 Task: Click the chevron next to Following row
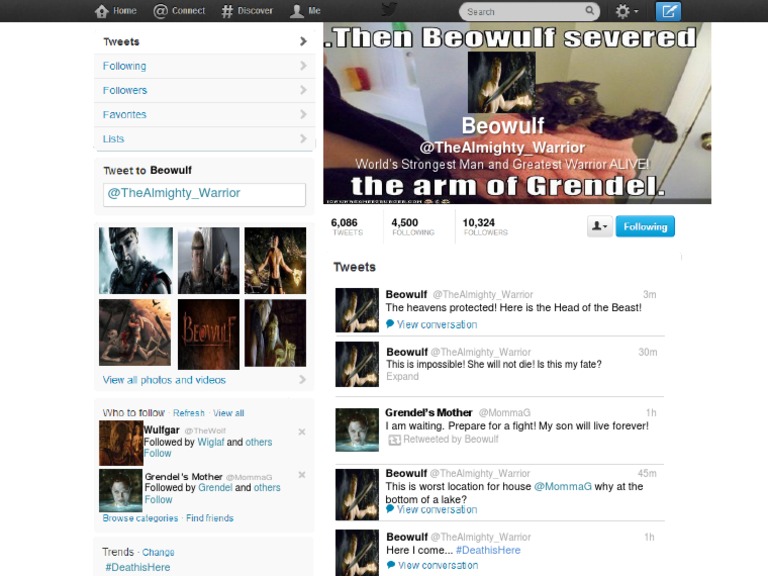[x=303, y=66]
